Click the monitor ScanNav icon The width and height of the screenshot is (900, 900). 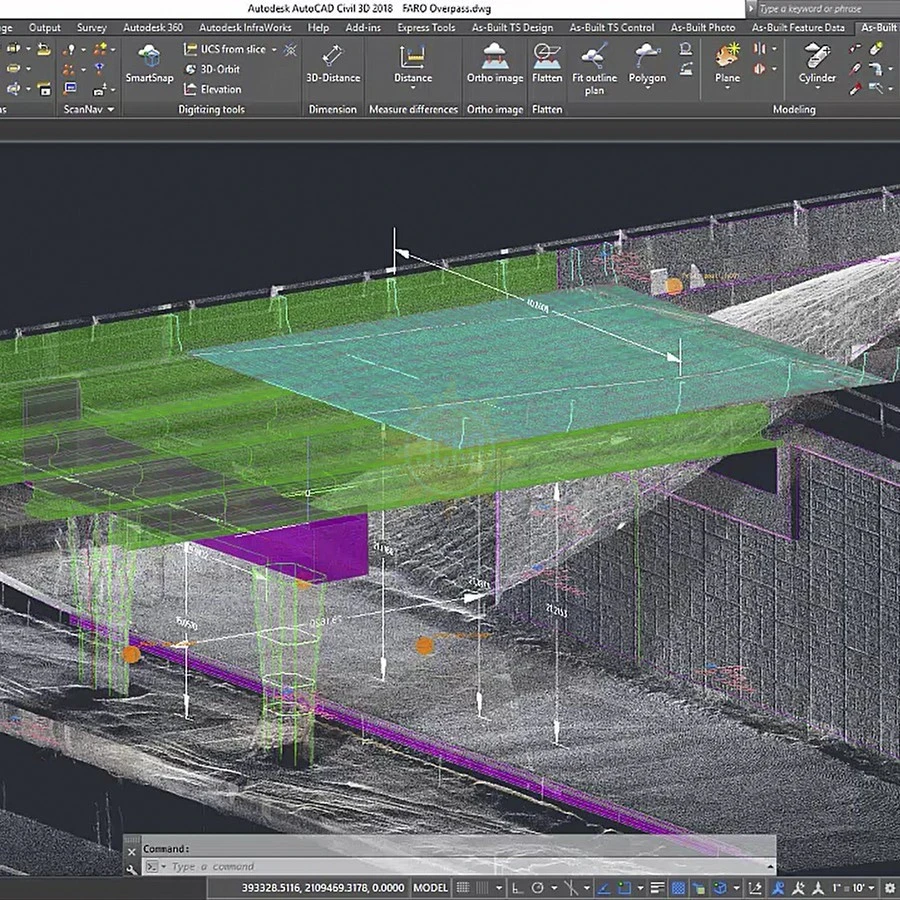coord(71,88)
